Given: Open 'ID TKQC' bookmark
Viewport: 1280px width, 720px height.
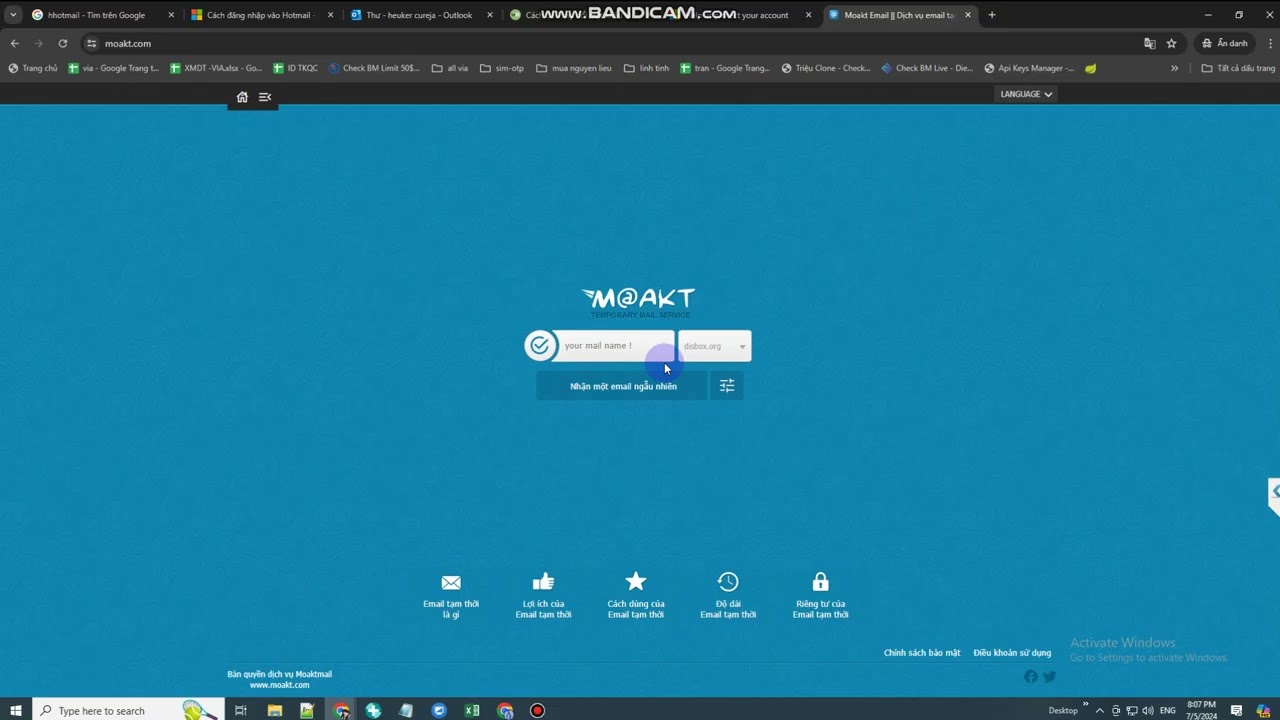Looking at the screenshot, I should tap(295, 68).
